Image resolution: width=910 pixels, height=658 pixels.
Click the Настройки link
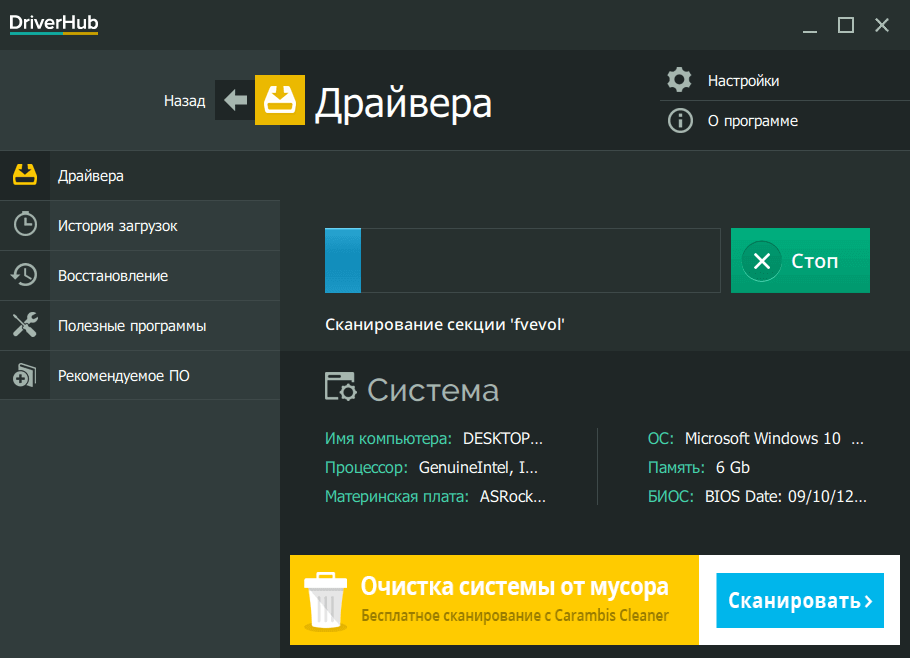pyautogui.click(x=743, y=81)
